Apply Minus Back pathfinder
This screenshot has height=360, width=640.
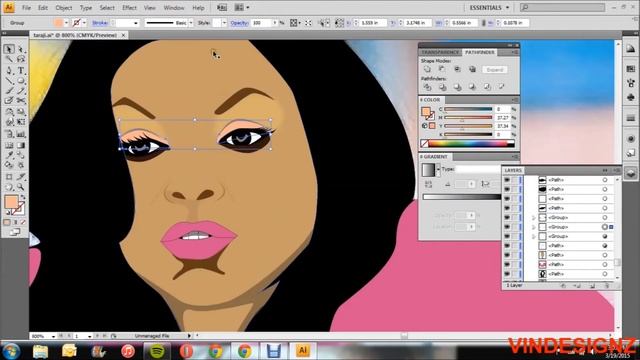[502, 87]
